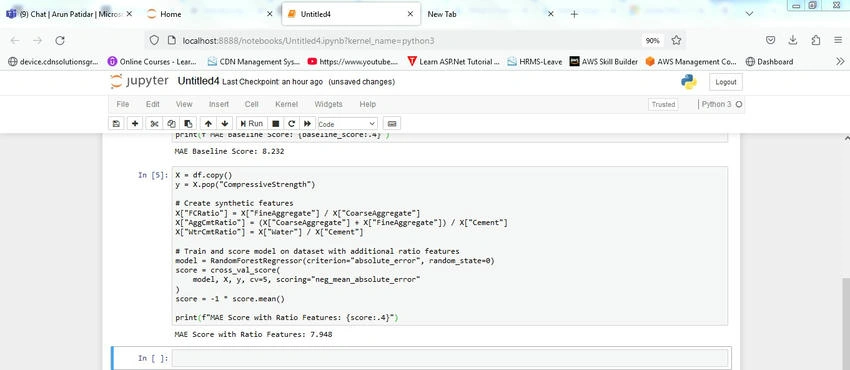Open the list all tabs chevron
850x370 pixels.
pyautogui.click(x=750, y=14)
